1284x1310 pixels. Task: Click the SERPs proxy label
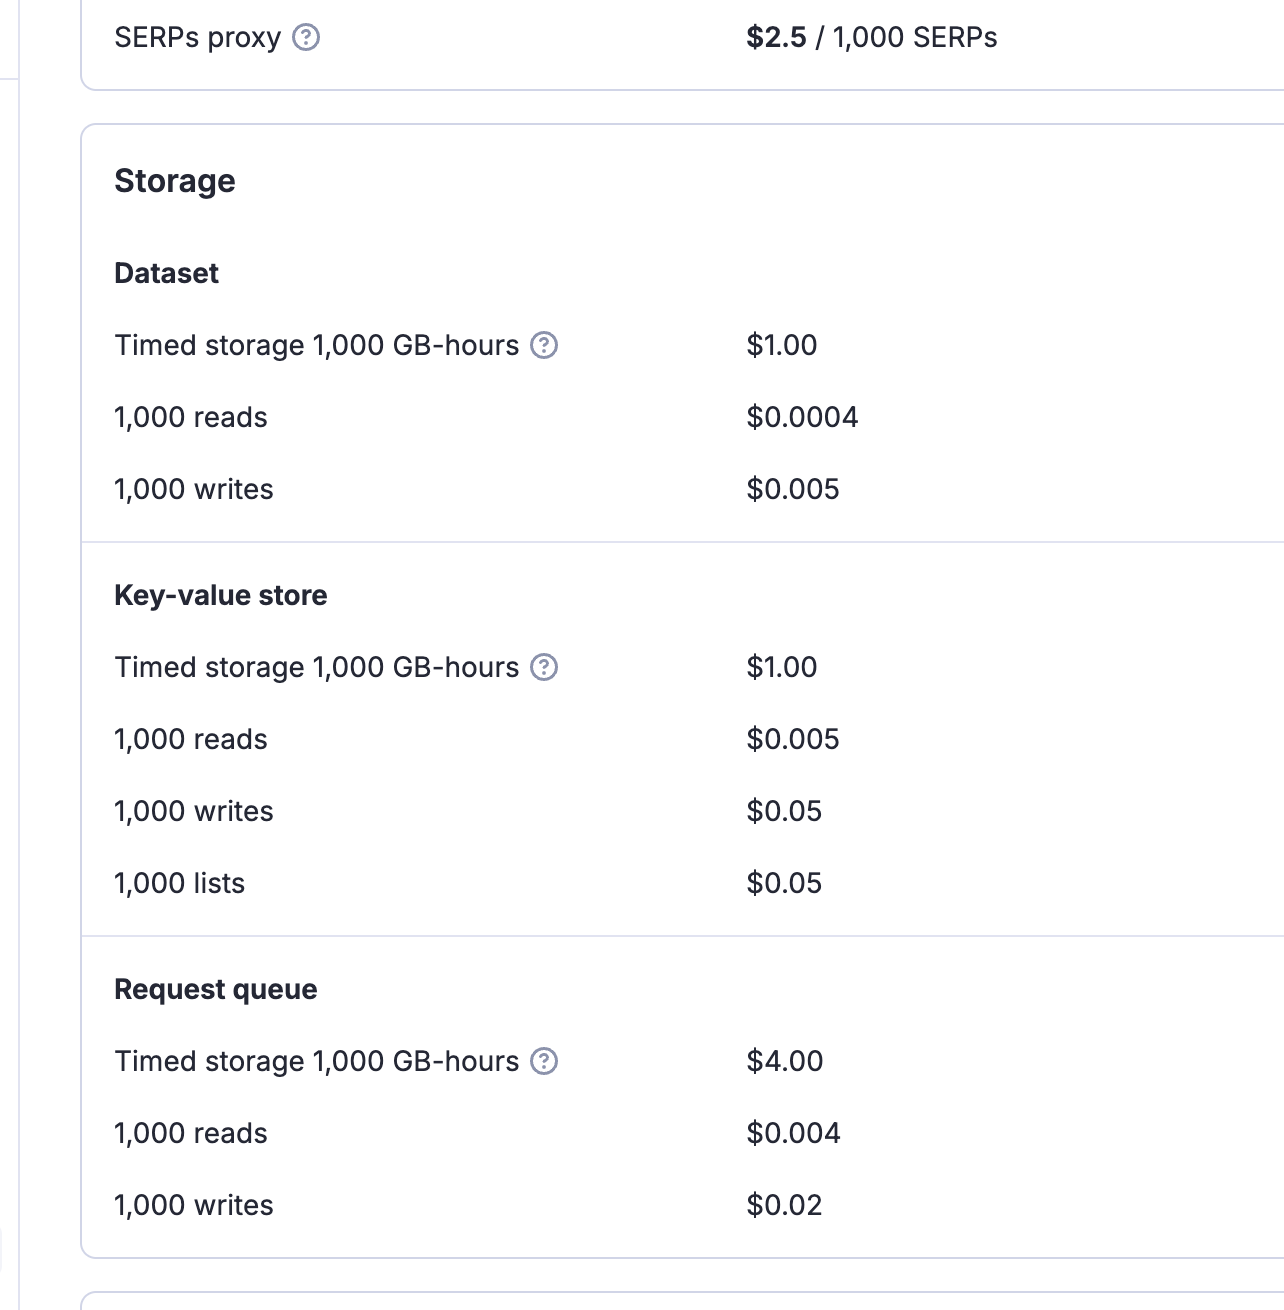(x=198, y=38)
